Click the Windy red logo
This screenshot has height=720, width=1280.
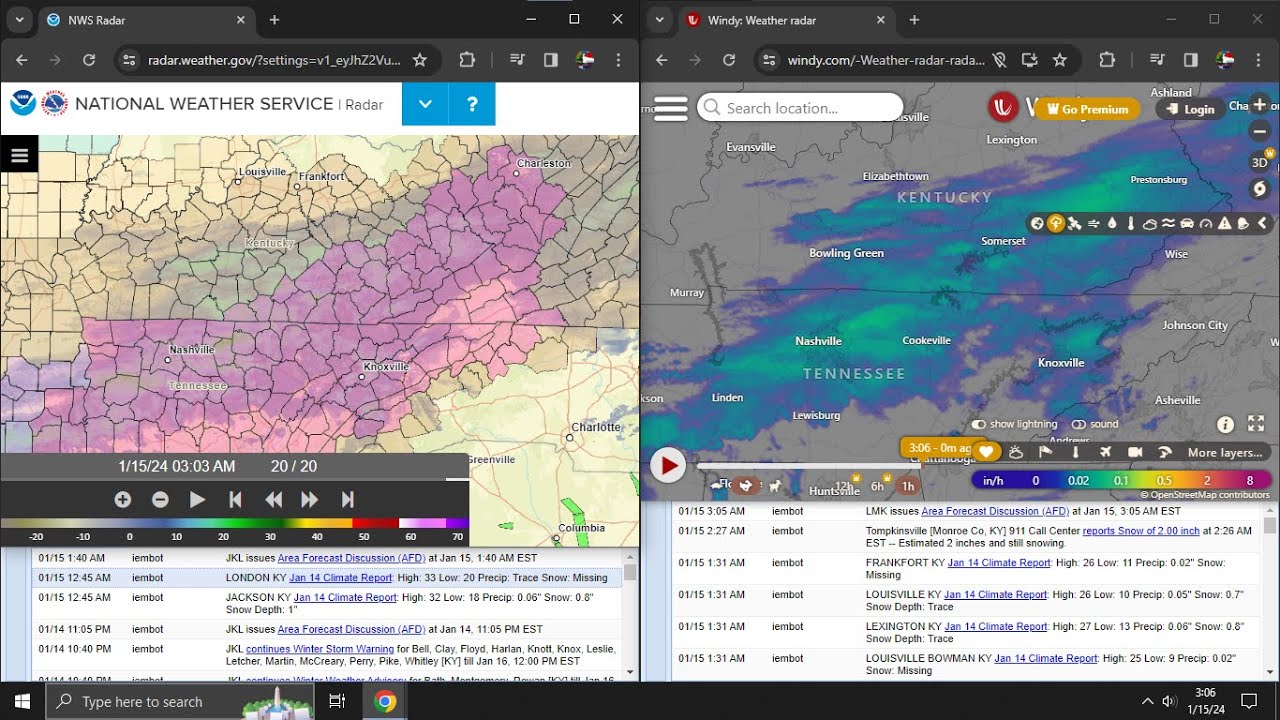(1004, 107)
